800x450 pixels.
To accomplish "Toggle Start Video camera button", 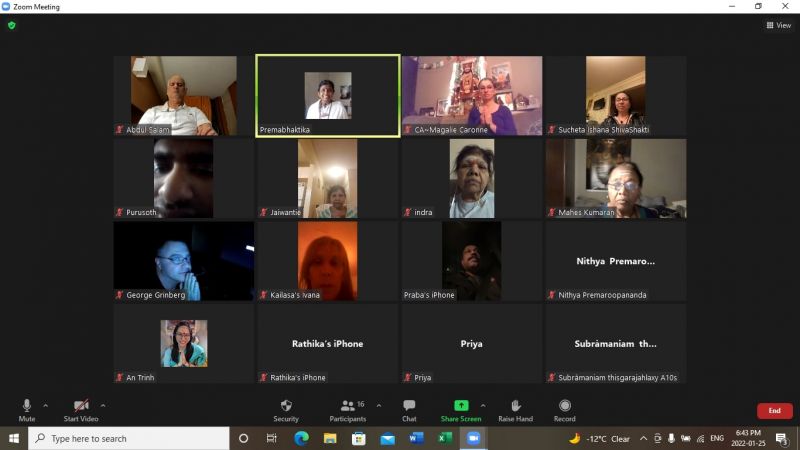I will point(80,406).
